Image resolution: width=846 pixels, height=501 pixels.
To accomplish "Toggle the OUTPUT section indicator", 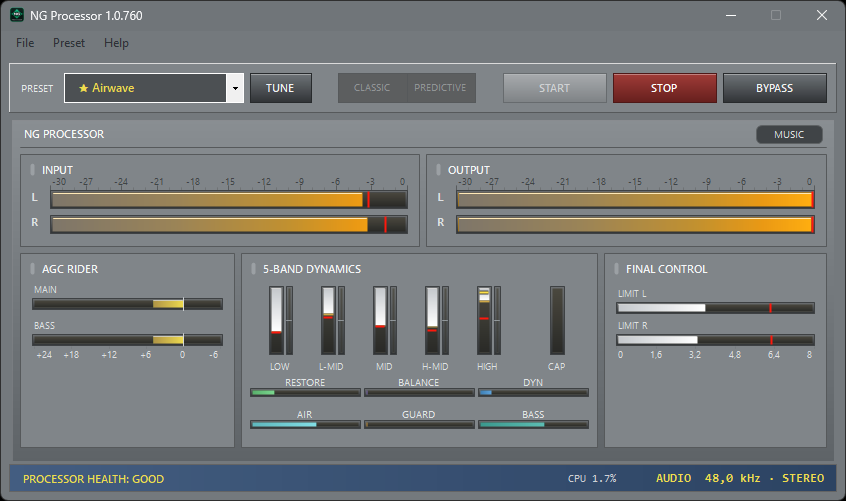I will pyautogui.click(x=439, y=169).
